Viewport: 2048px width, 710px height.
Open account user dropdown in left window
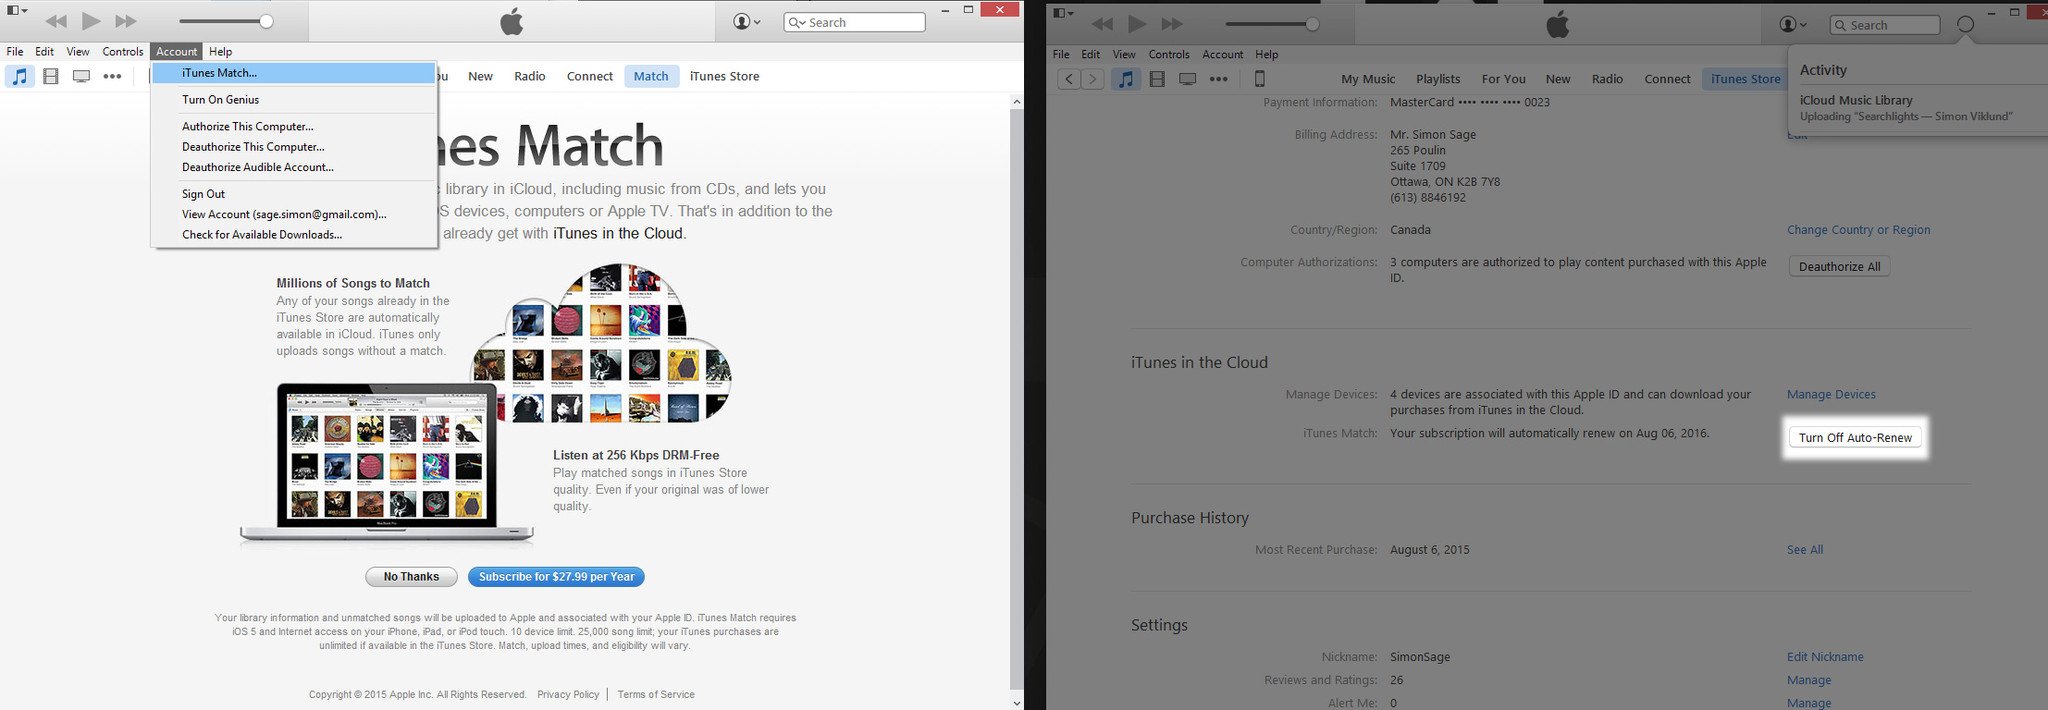(747, 21)
